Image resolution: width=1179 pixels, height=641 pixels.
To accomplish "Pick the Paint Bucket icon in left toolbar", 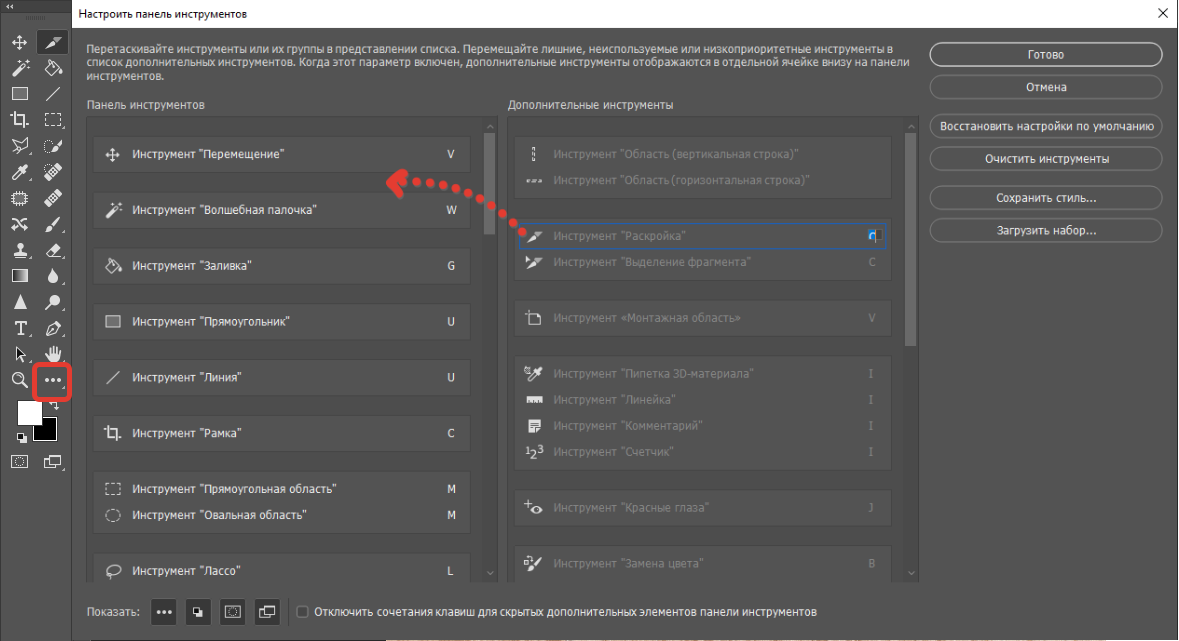I will (53, 68).
